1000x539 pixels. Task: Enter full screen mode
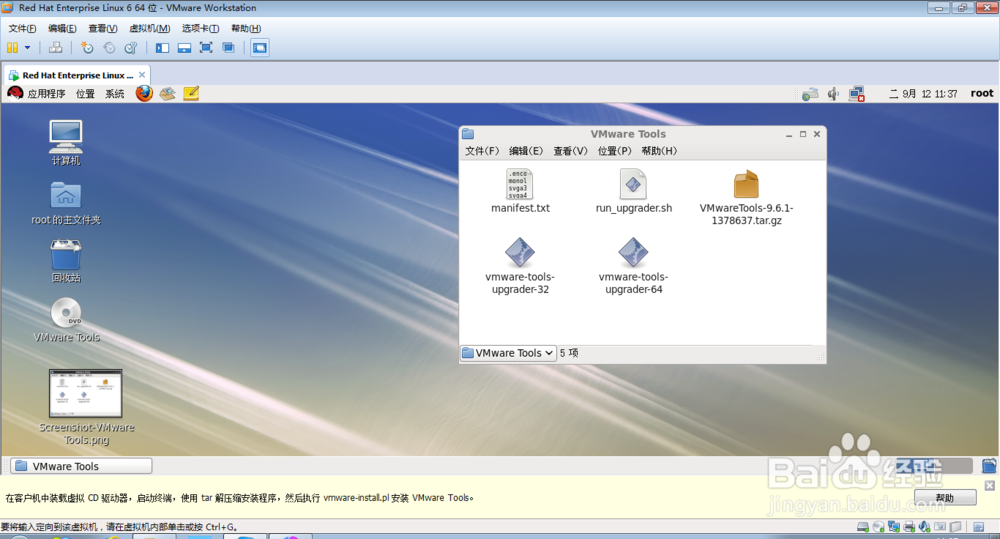(x=206, y=48)
